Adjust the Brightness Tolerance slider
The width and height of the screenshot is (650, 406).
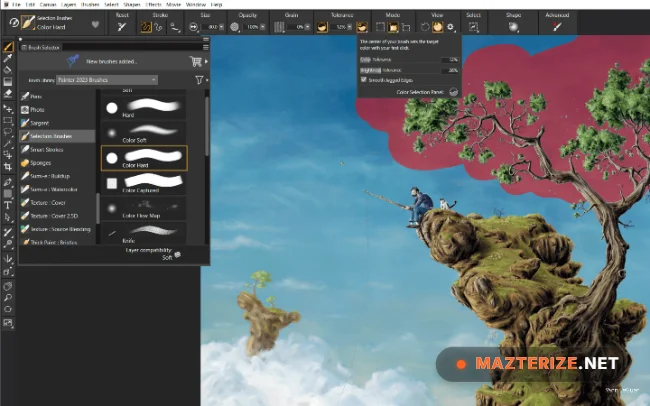click(x=409, y=71)
